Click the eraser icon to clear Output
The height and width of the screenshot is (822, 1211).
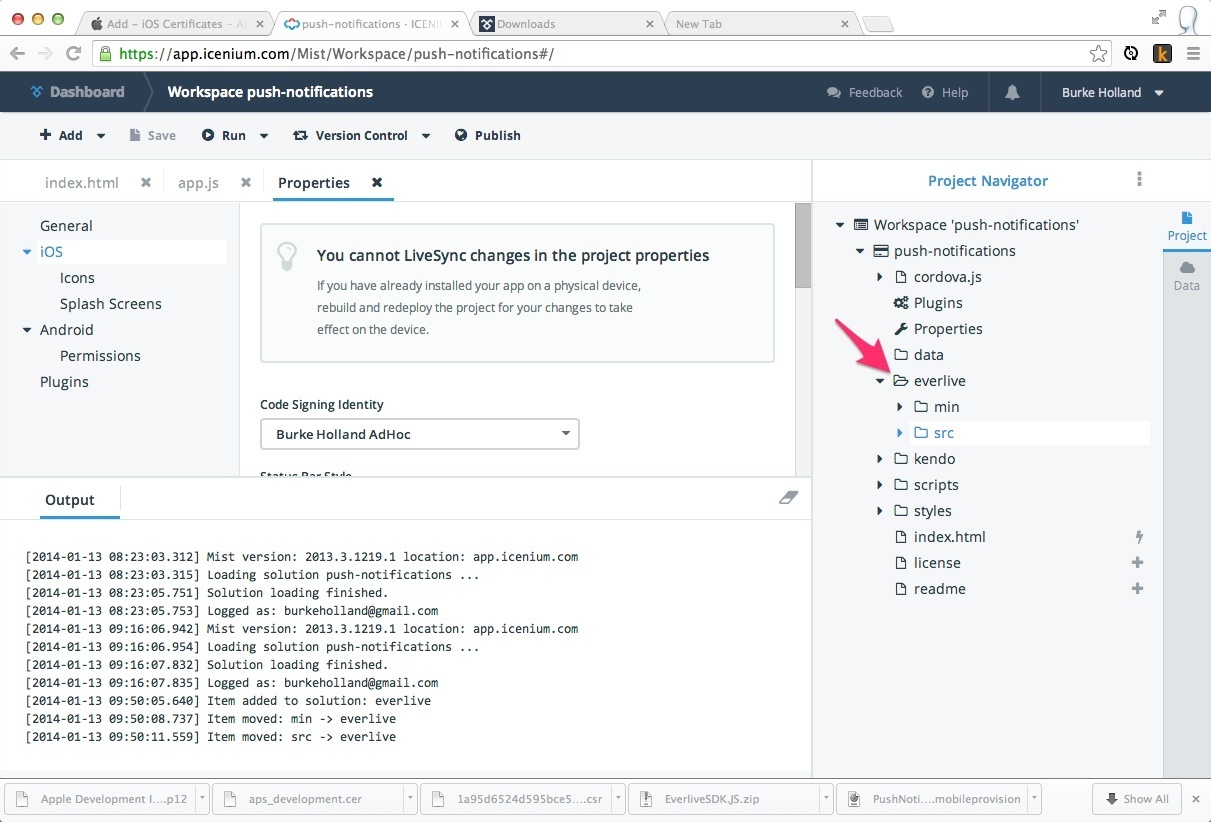pos(788,498)
